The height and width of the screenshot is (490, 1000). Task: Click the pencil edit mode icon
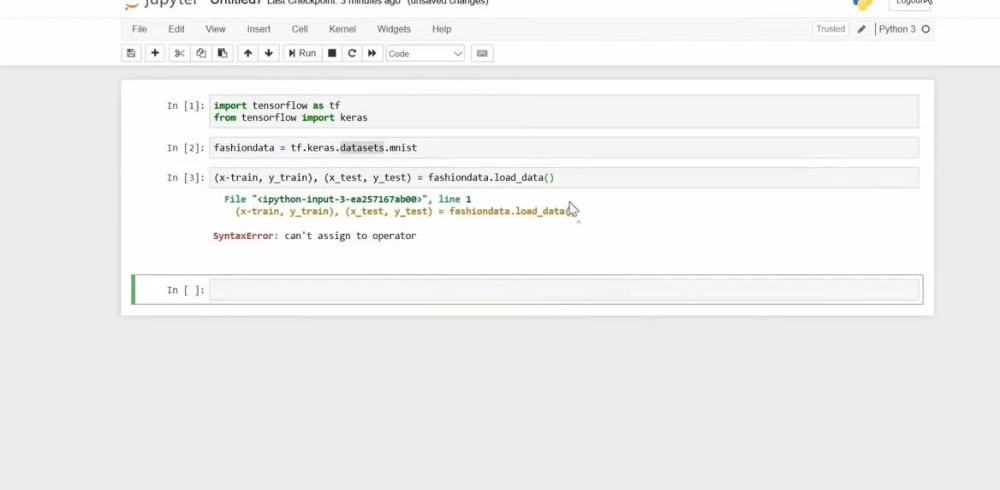coord(862,29)
